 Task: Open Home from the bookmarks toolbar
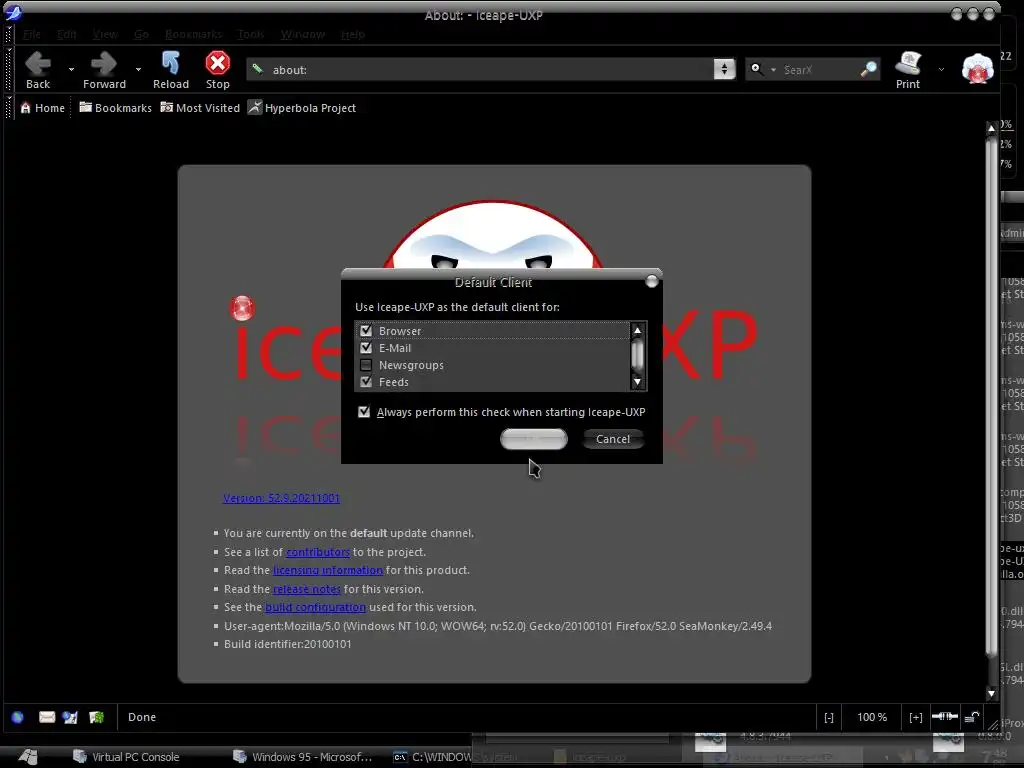[x=42, y=108]
